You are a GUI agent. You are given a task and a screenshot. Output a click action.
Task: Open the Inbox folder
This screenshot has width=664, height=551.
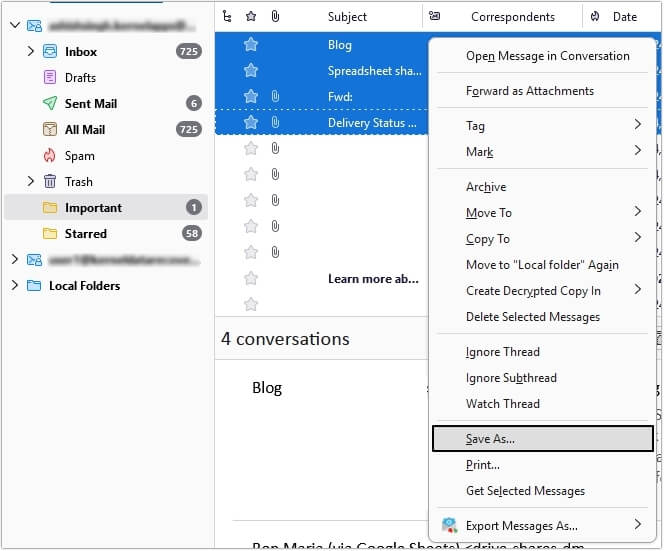tap(80, 52)
